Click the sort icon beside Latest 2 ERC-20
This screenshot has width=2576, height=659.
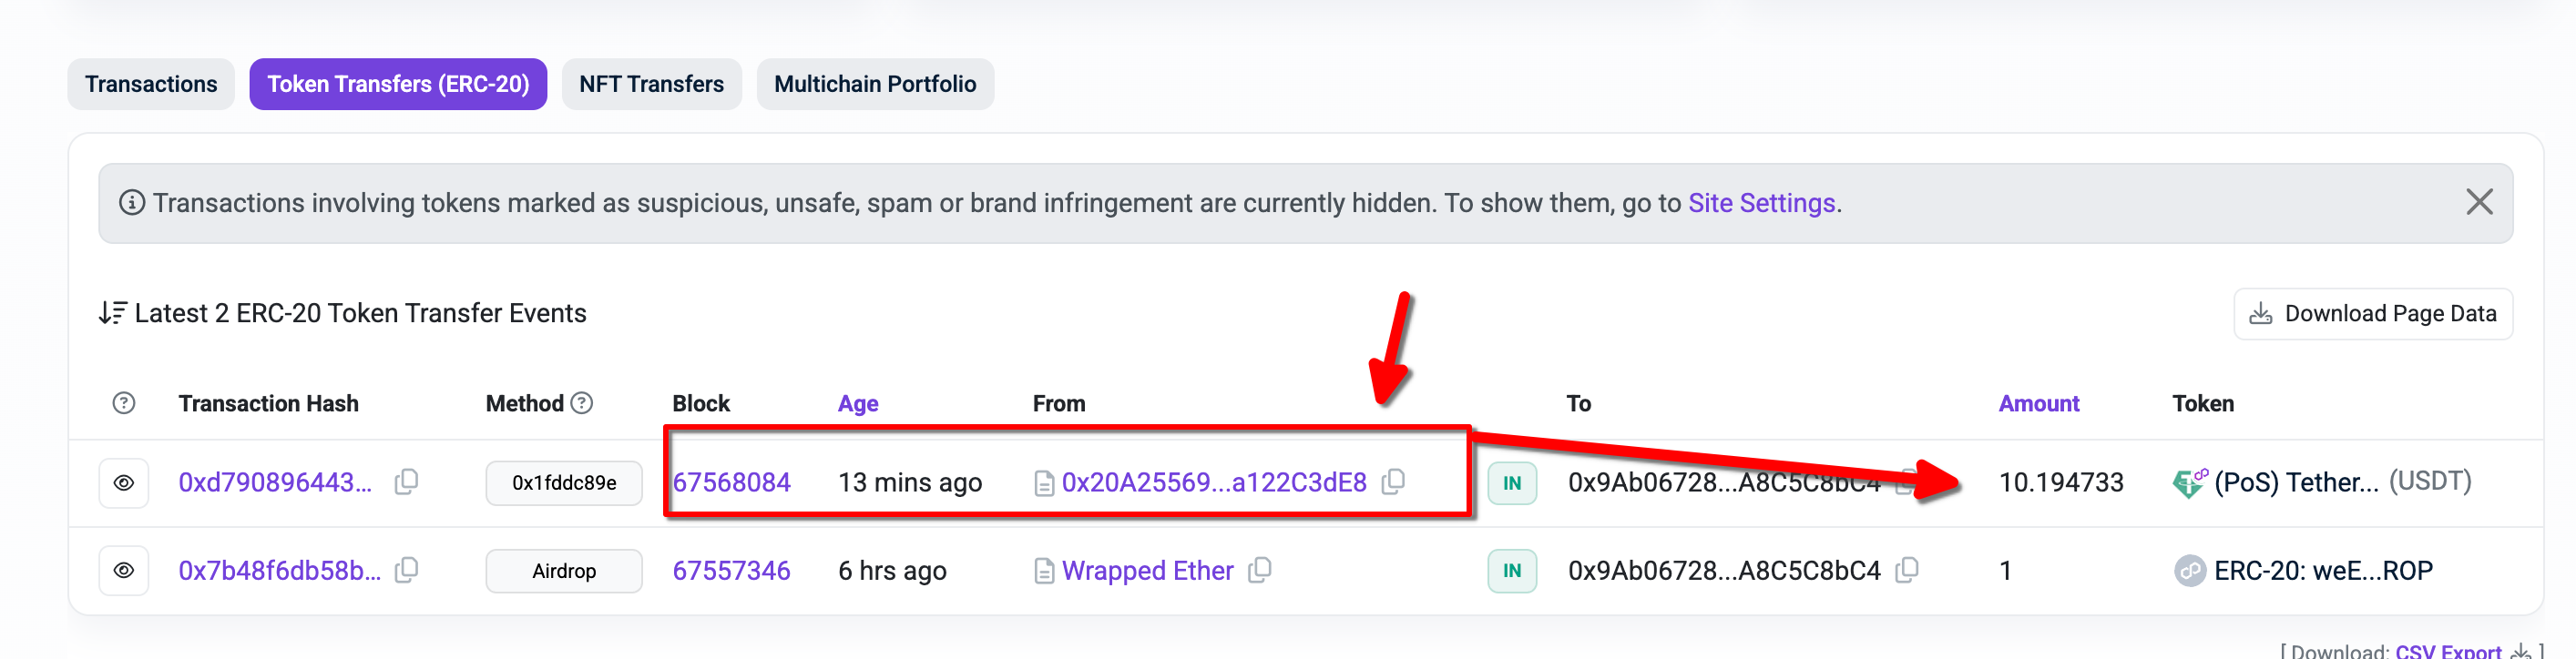(x=112, y=313)
